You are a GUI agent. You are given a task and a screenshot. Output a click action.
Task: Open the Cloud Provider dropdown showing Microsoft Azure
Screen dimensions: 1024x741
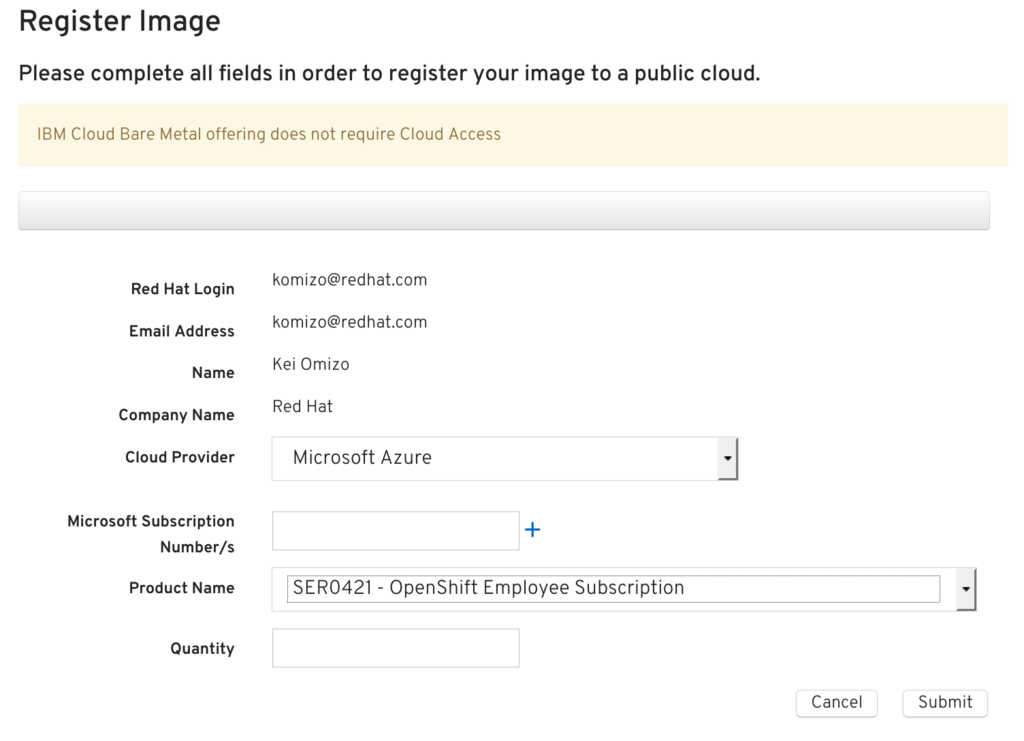[495, 458]
